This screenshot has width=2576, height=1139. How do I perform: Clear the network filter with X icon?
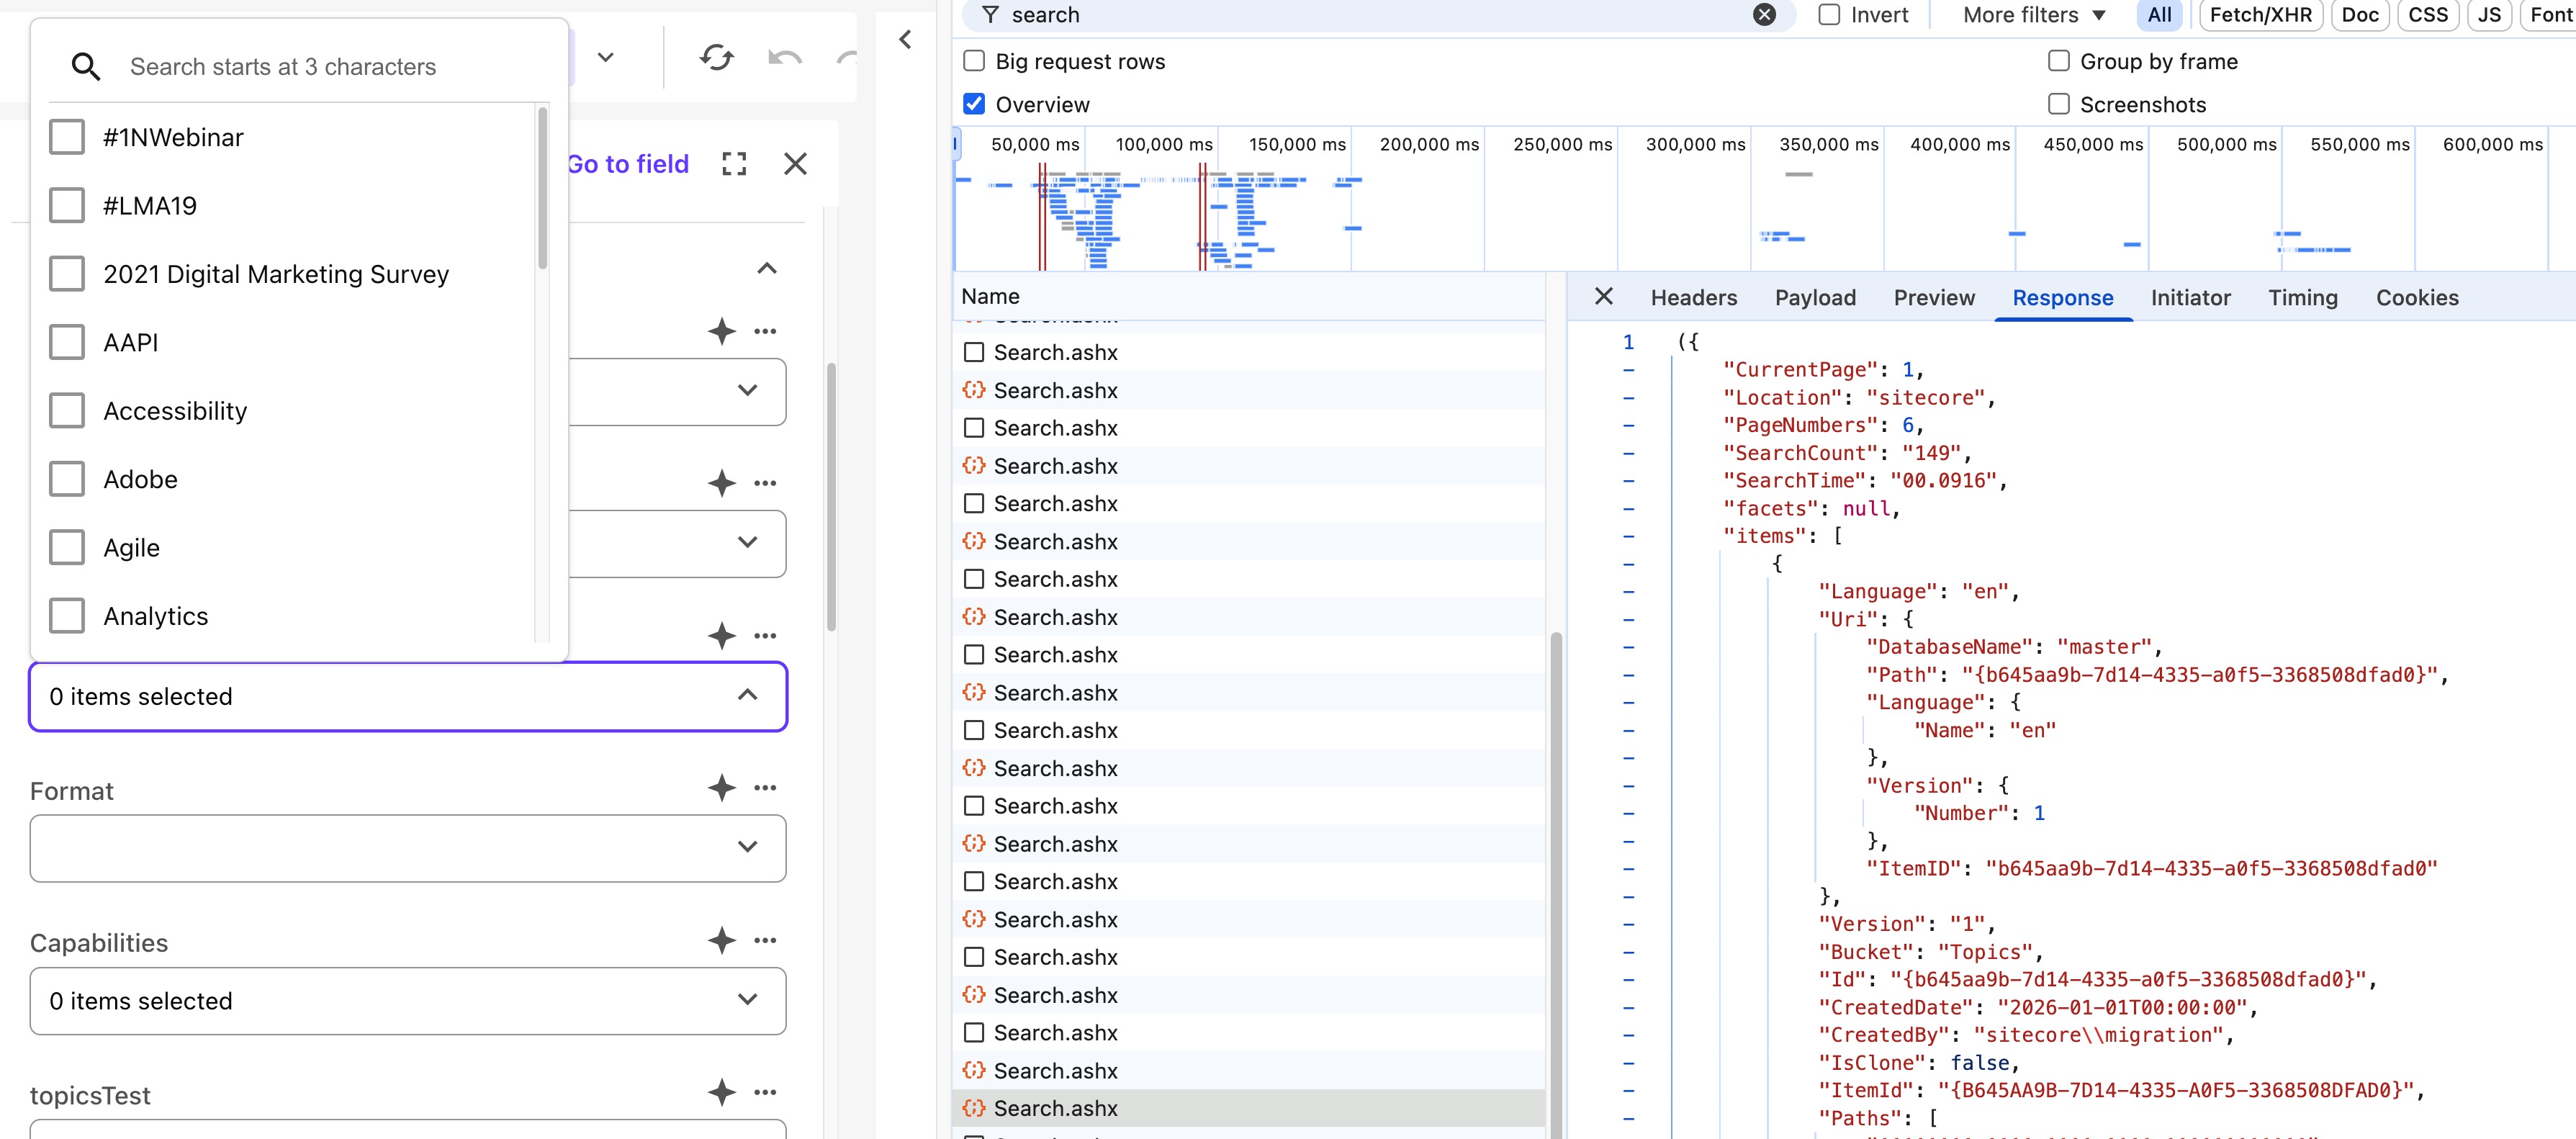pyautogui.click(x=1765, y=15)
